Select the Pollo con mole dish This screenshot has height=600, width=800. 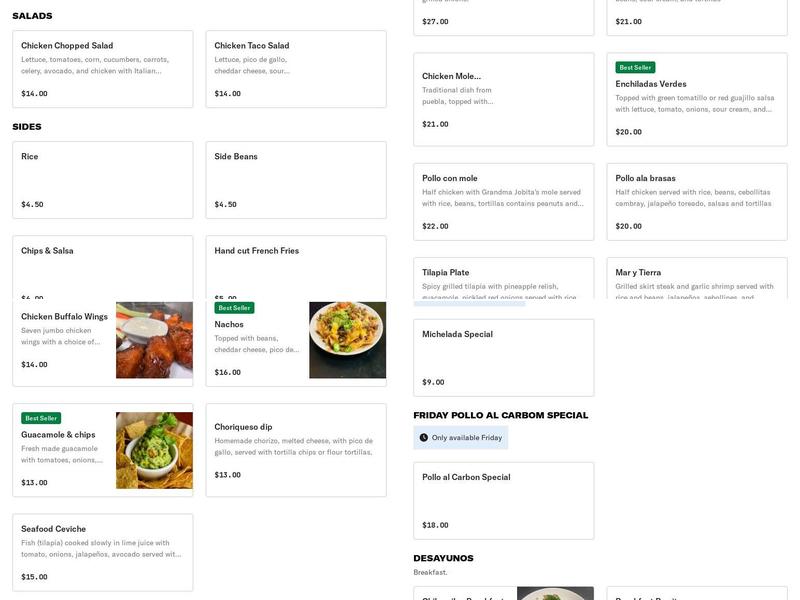(503, 202)
